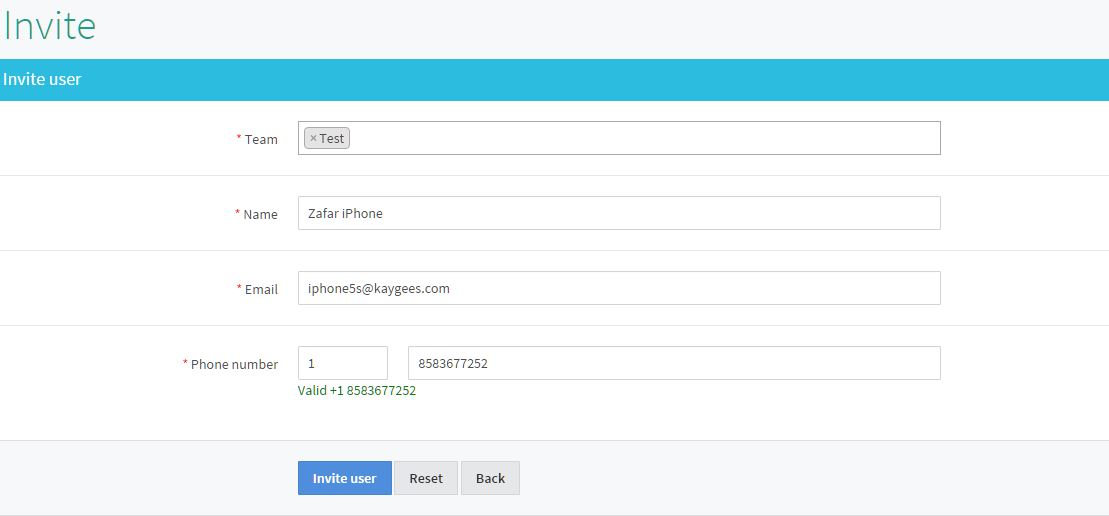Submit with the Invite user button
The height and width of the screenshot is (516, 1109).
[x=344, y=478]
